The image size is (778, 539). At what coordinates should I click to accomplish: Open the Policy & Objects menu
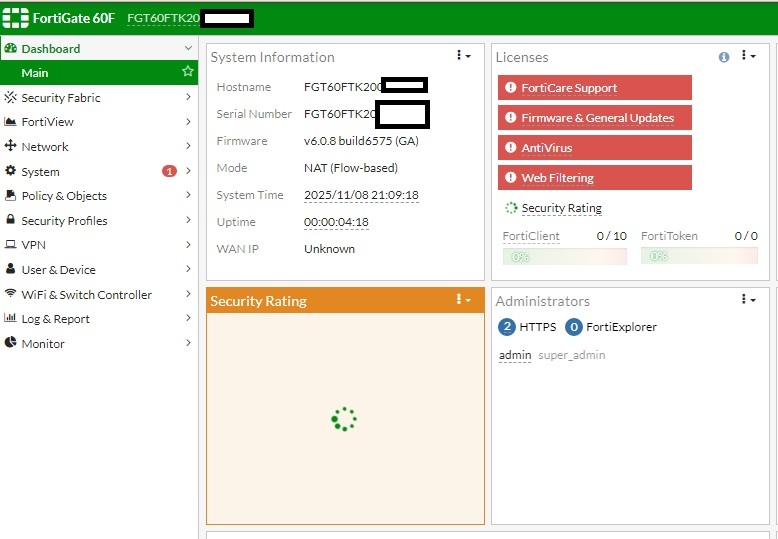coord(99,196)
